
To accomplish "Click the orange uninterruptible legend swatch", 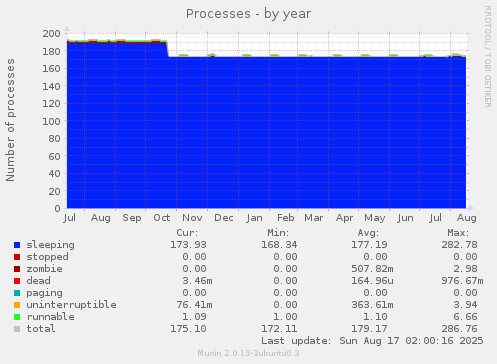I will click(17, 305).
